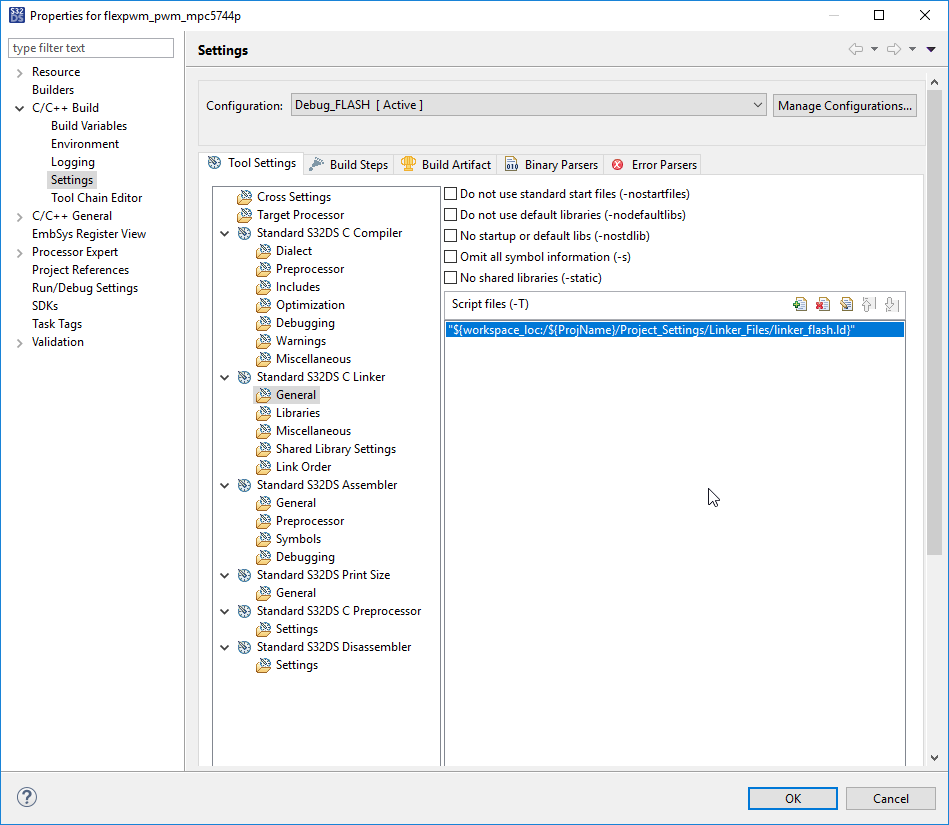Click the Warnings option icon
949x825 pixels.
tap(264, 341)
